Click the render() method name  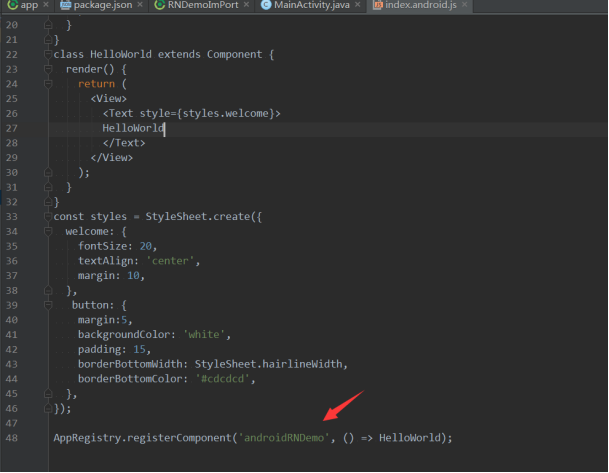click(x=90, y=69)
